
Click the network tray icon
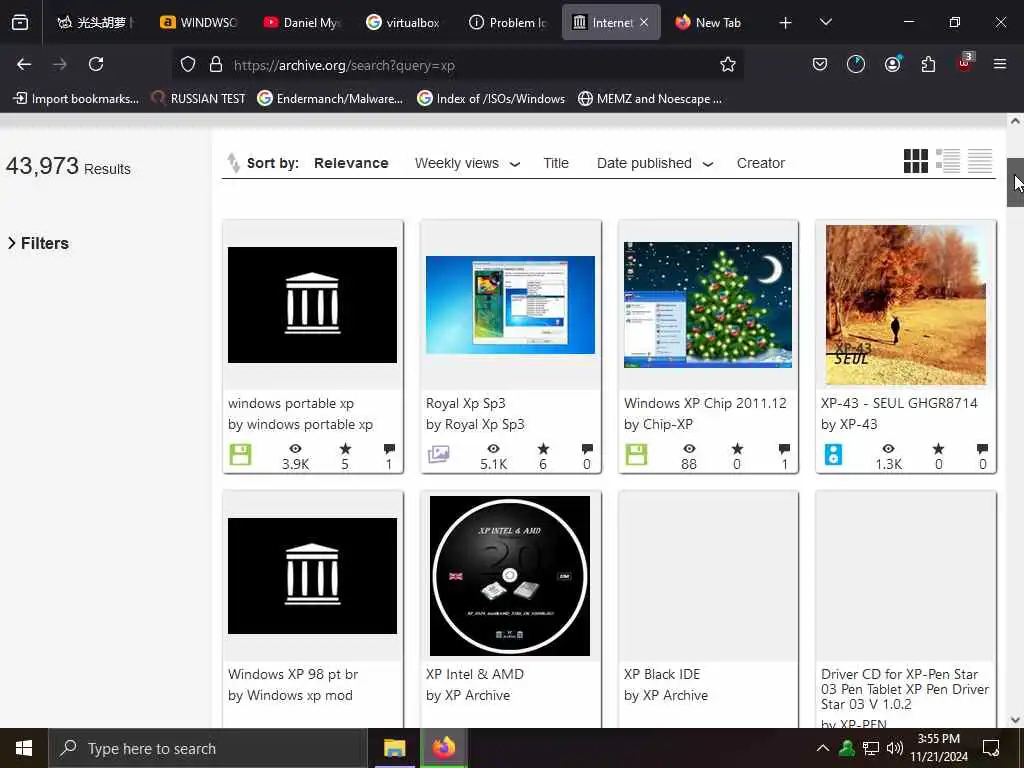[871, 748]
